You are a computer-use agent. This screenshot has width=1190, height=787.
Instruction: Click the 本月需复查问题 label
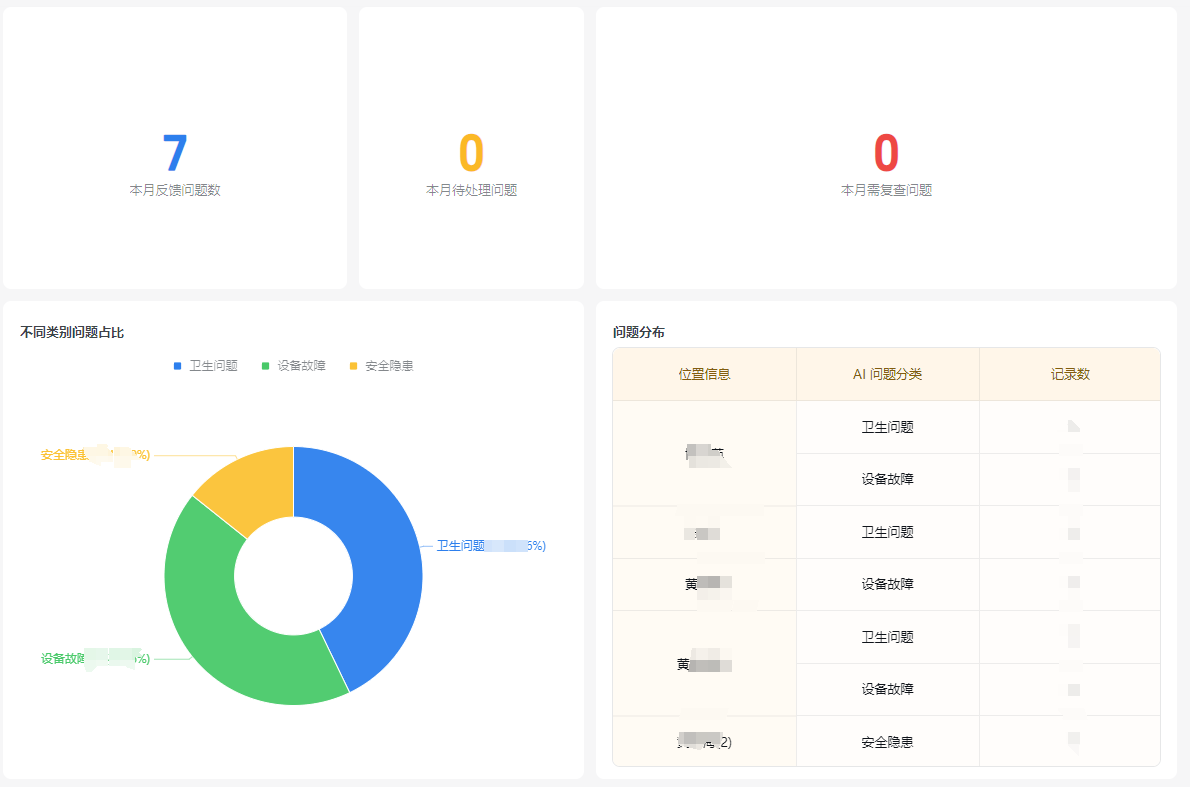886,190
